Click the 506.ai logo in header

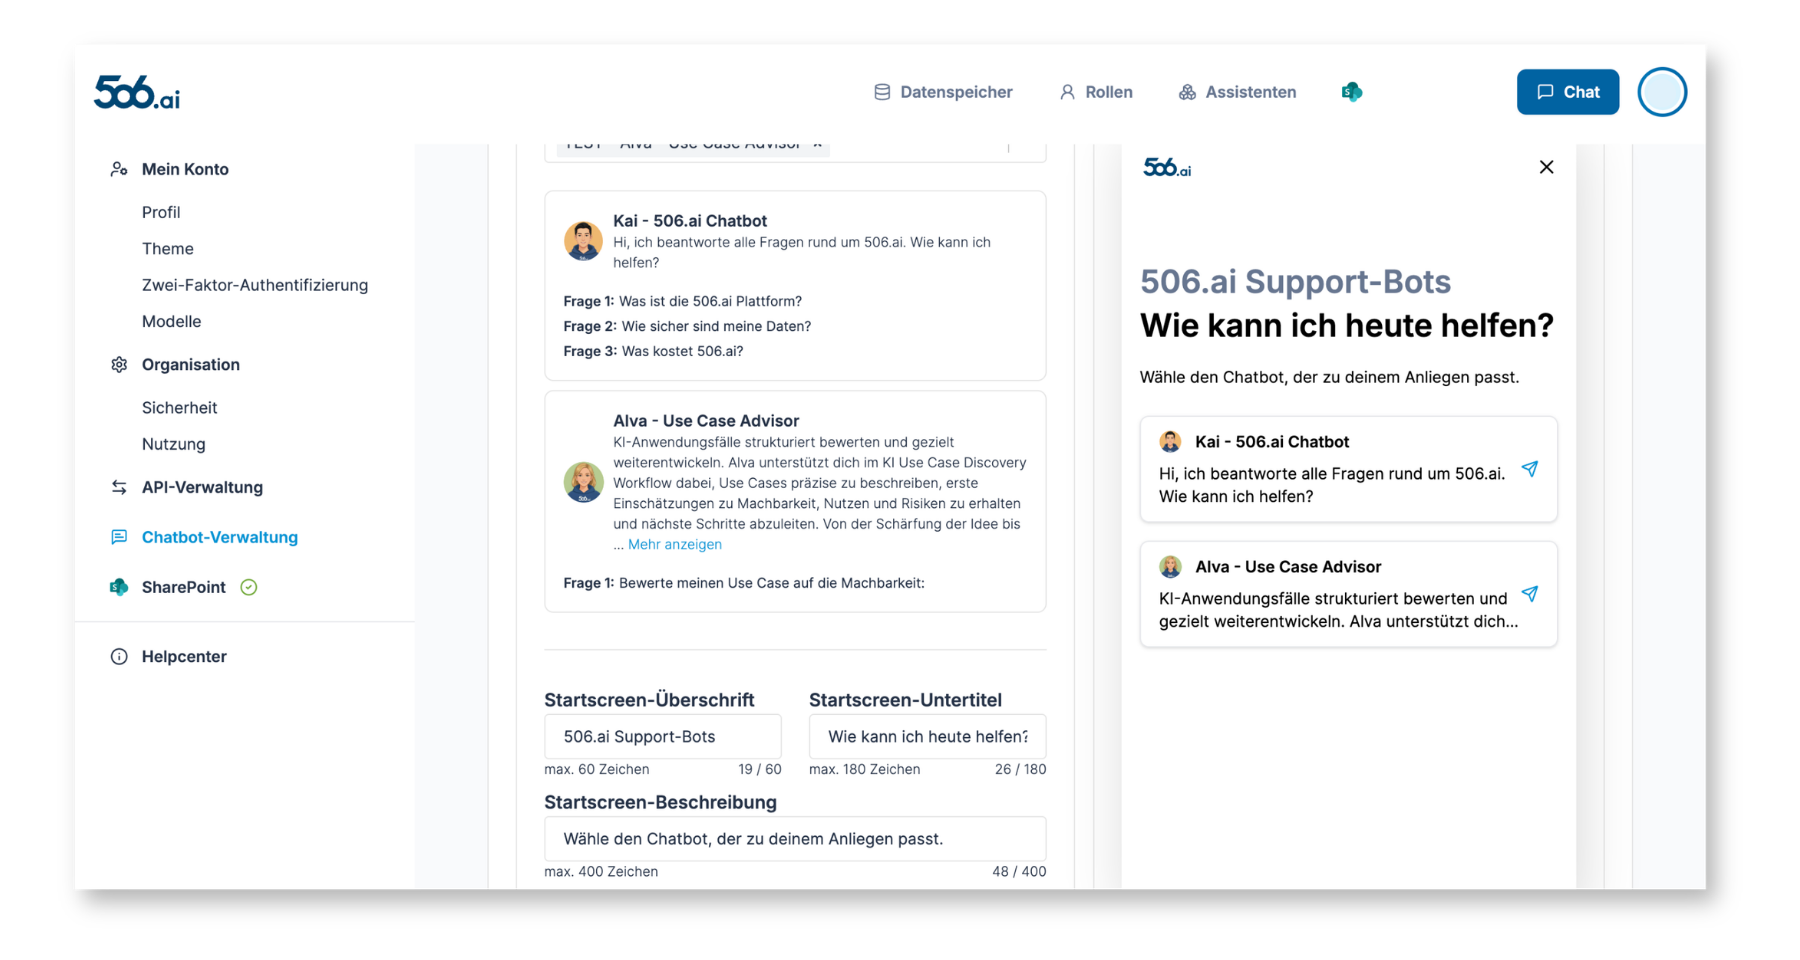pyautogui.click(x=137, y=92)
